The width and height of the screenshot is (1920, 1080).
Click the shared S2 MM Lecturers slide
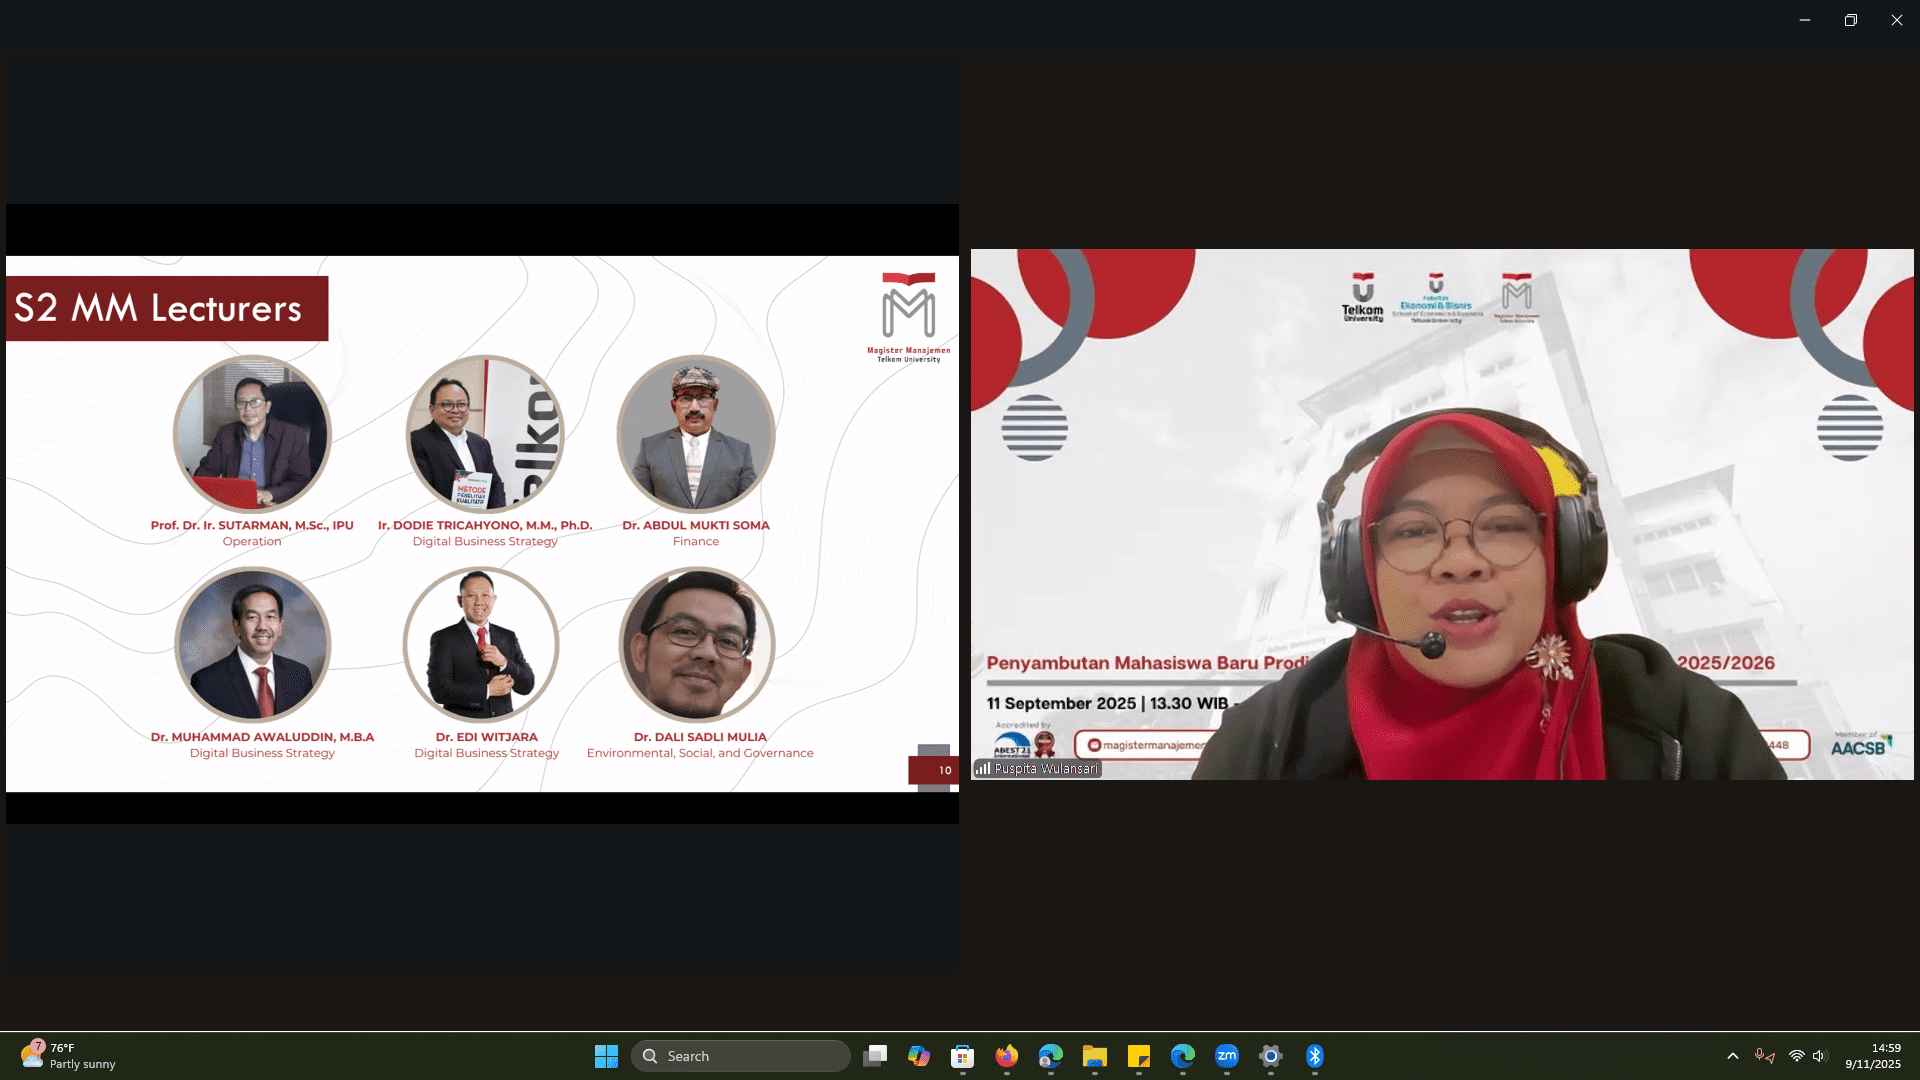tap(482, 523)
